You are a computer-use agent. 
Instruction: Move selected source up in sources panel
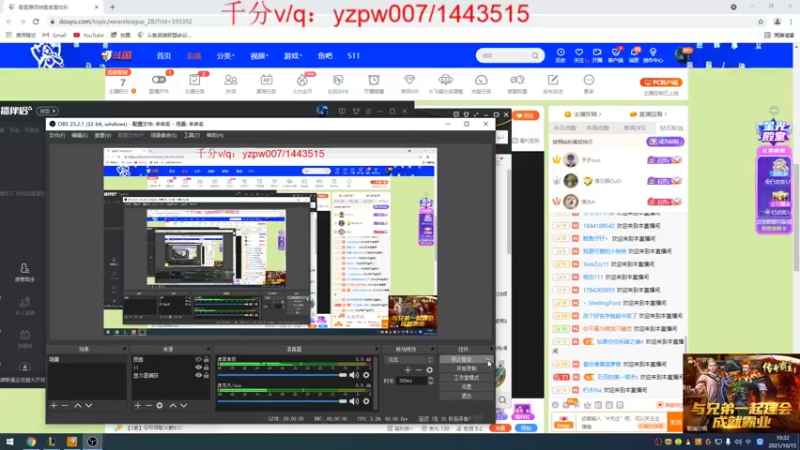(172, 406)
